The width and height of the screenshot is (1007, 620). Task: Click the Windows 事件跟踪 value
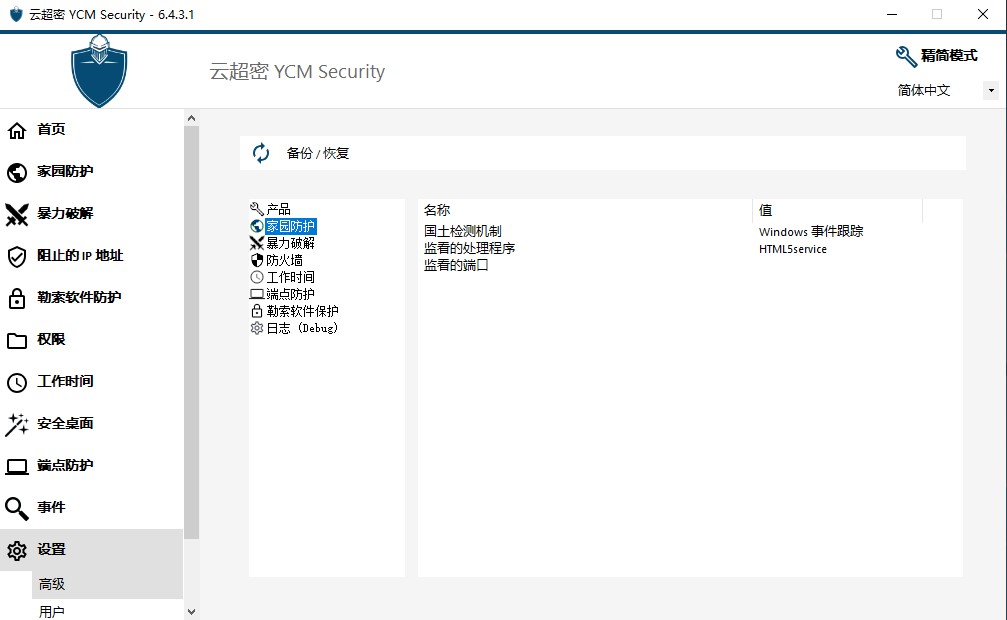(810, 231)
